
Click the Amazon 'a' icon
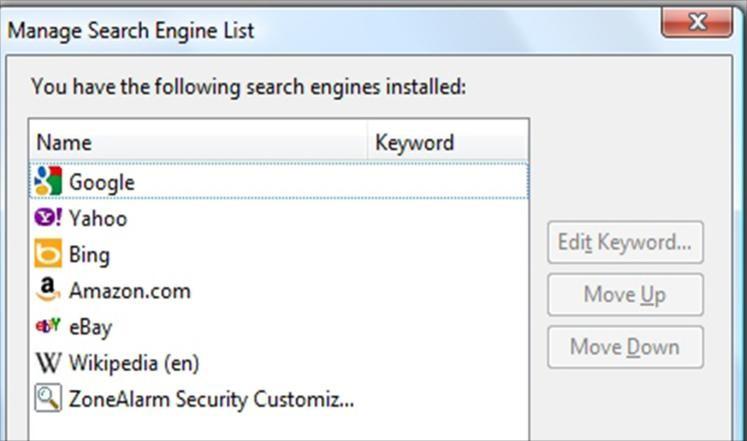tap(48, 290)
